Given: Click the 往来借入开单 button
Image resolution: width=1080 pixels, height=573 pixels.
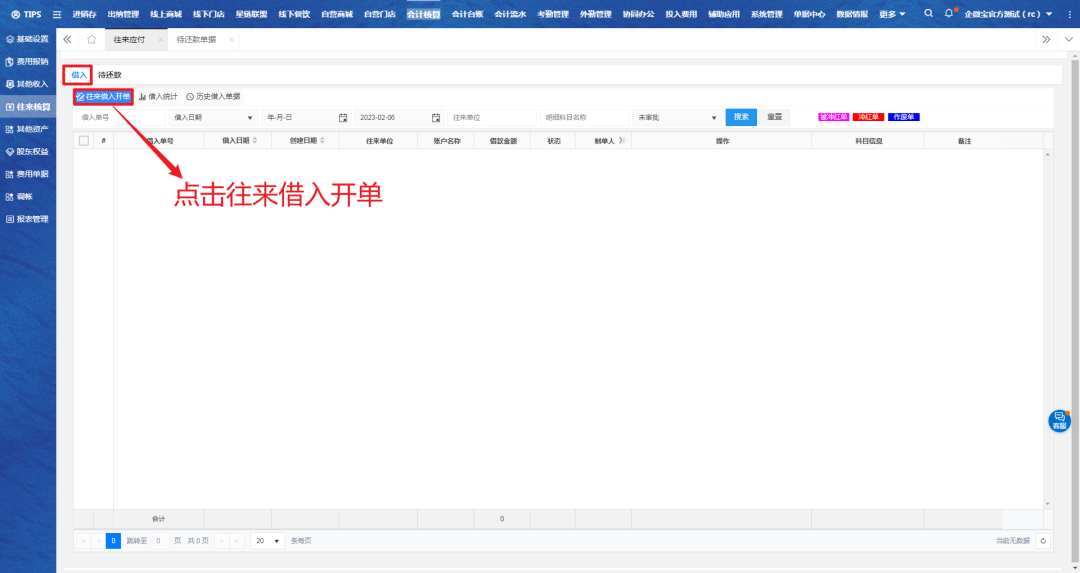Looking at the screenshot, I should point(104,97).
